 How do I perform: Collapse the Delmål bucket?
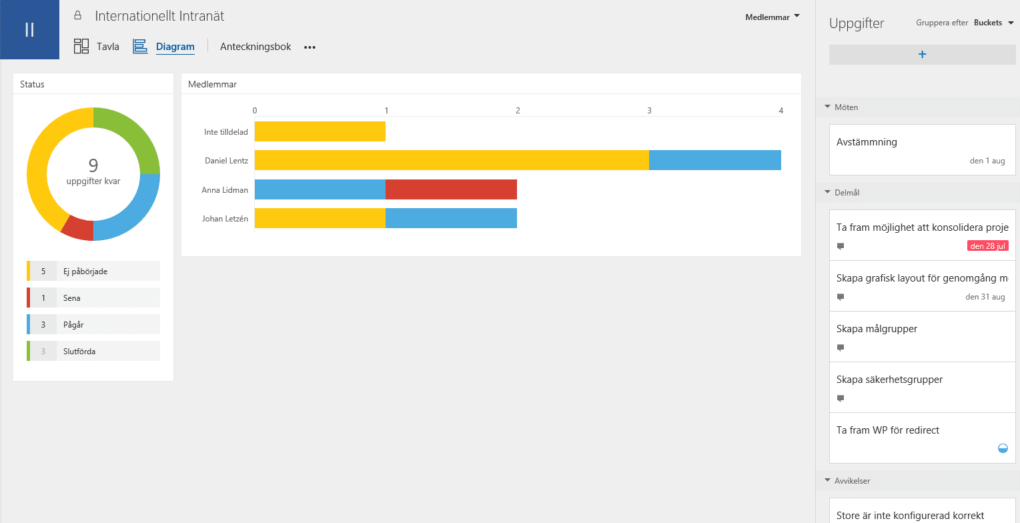pyautogui.click(x=827, y=192)
